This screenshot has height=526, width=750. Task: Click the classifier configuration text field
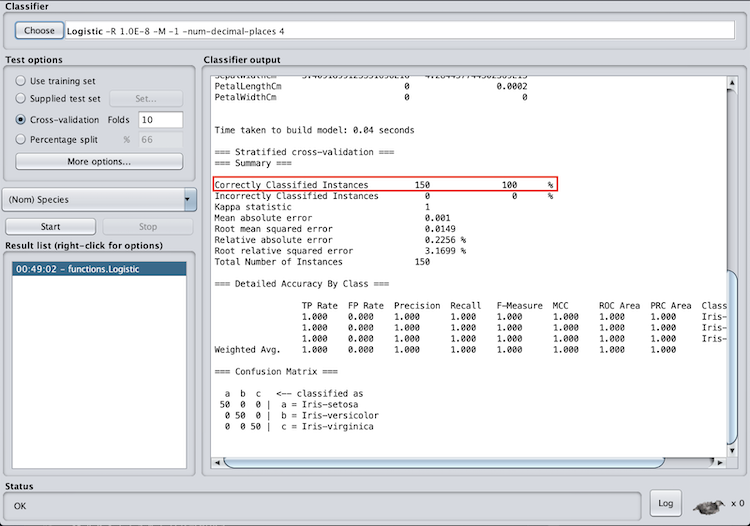400,31
